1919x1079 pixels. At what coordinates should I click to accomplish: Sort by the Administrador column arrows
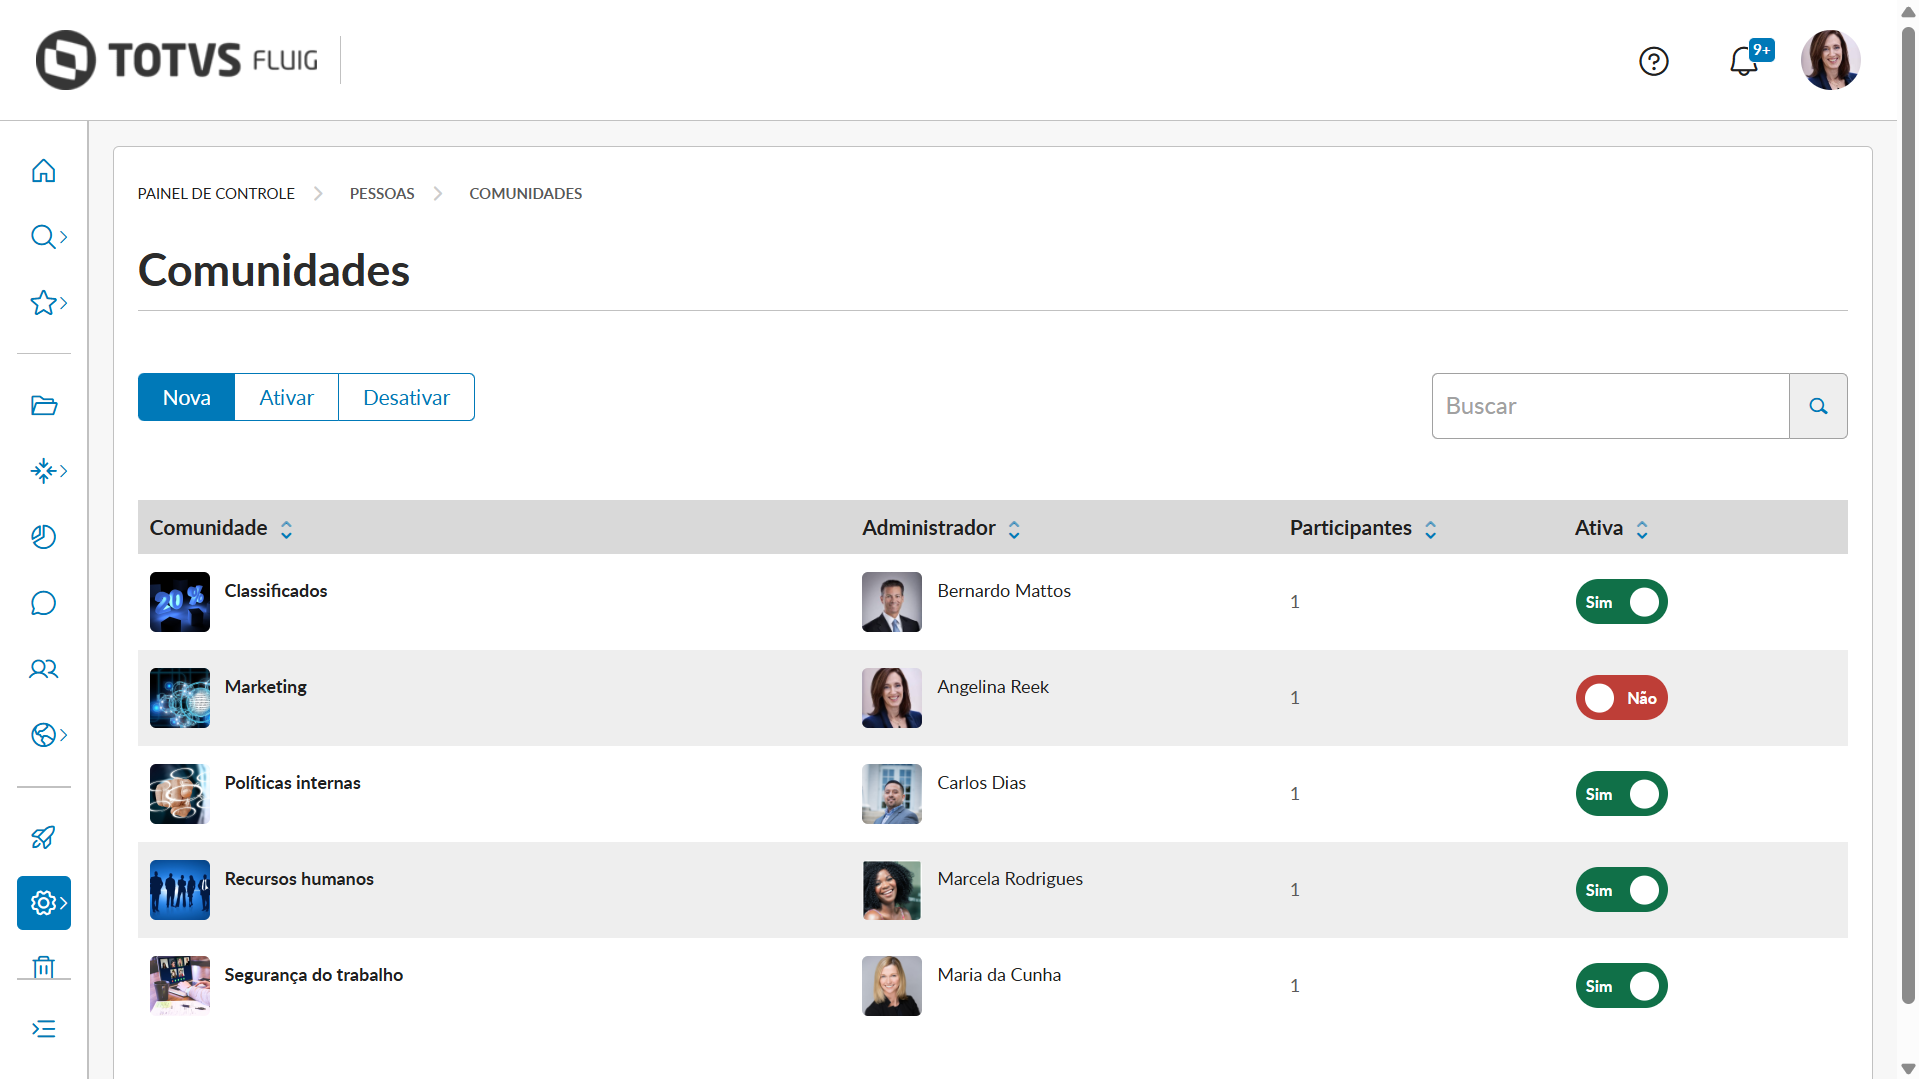[x=1014, y=529]
